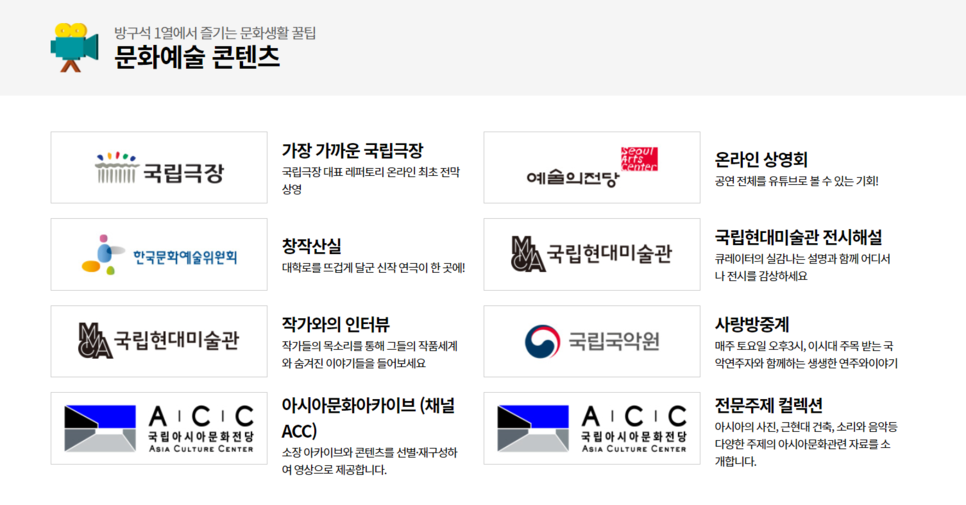Open the 국립현대미술관 전시해설 title link
Viewport: 966px width, 505px height.
[798, 237]
